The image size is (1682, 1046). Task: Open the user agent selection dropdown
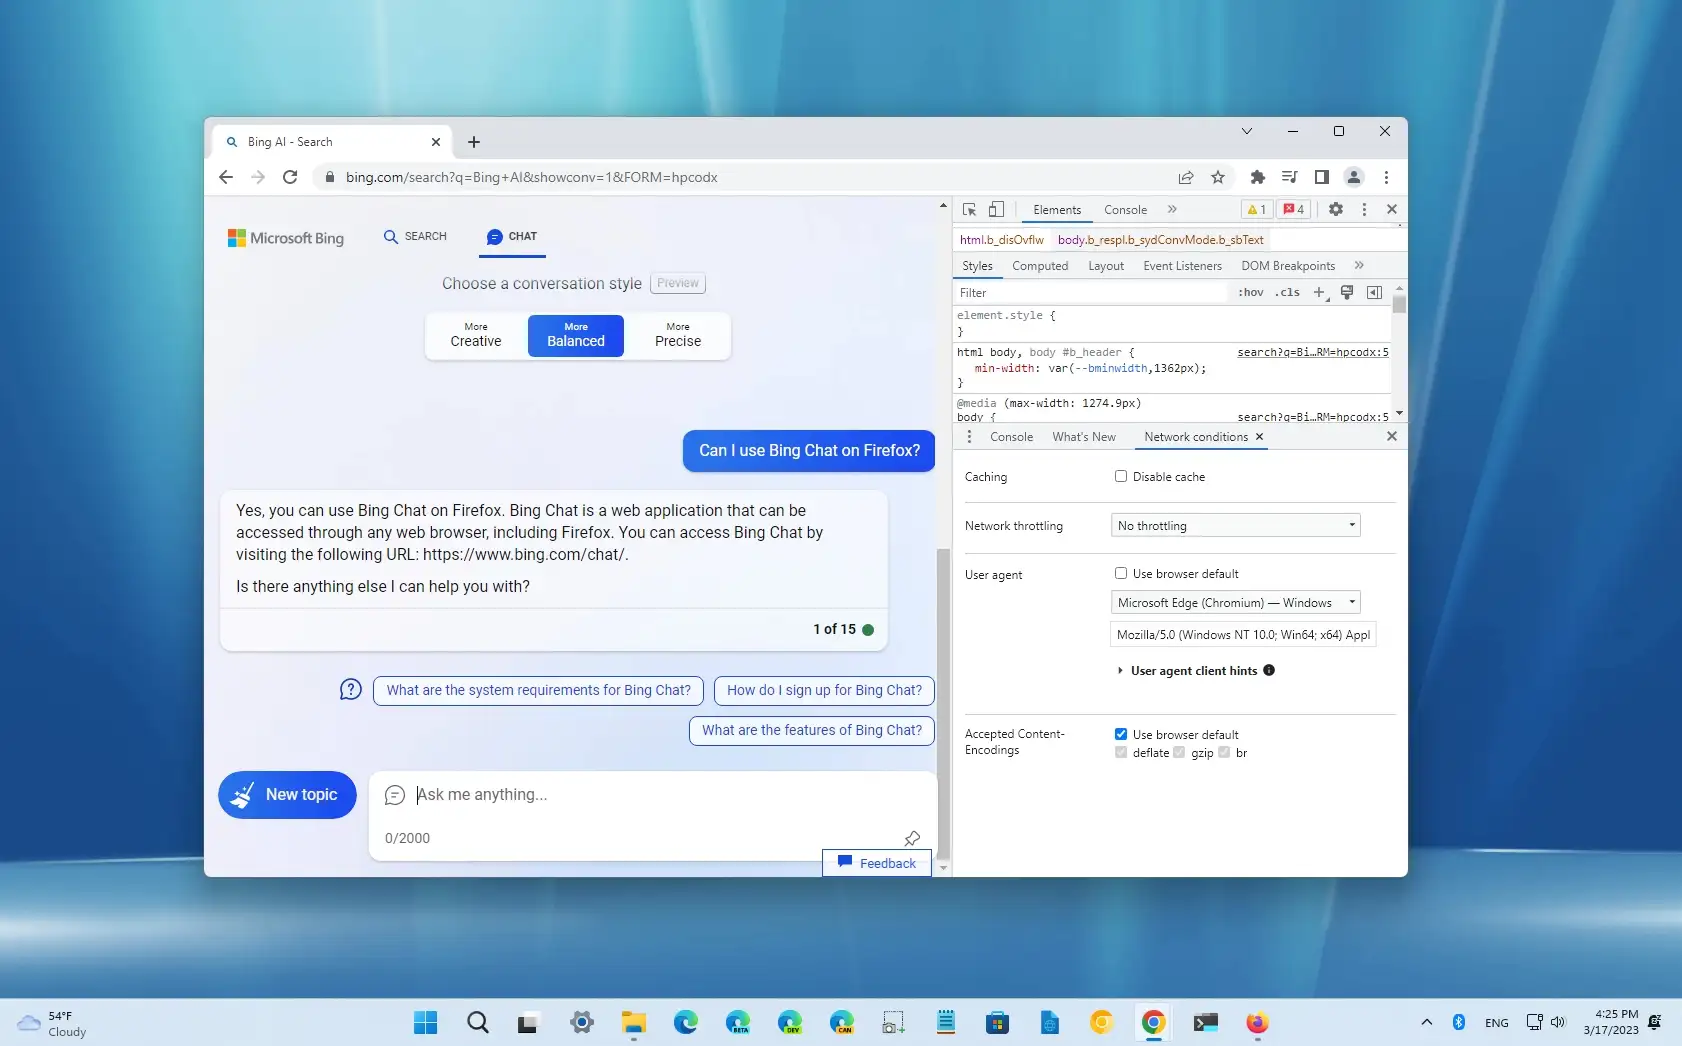(1235, 602)
